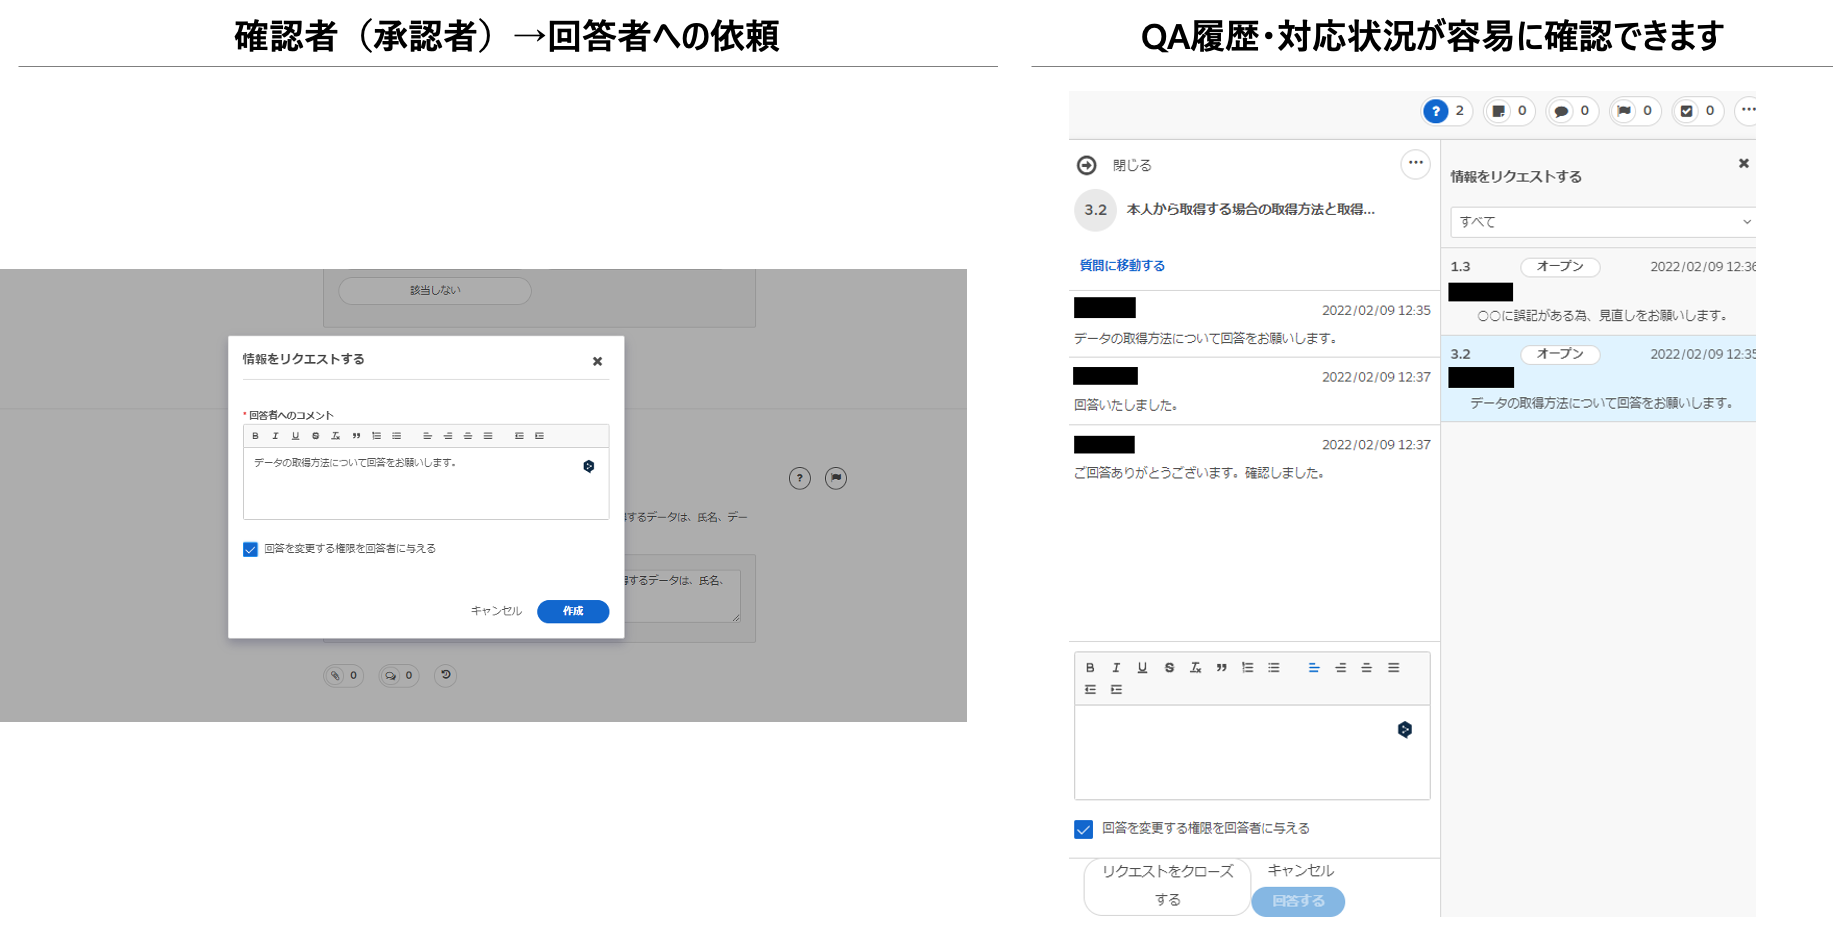This screenshot has height=930, width=1833.
Task: Click the history icon below the dialog
Action: (x=446, y=675)
